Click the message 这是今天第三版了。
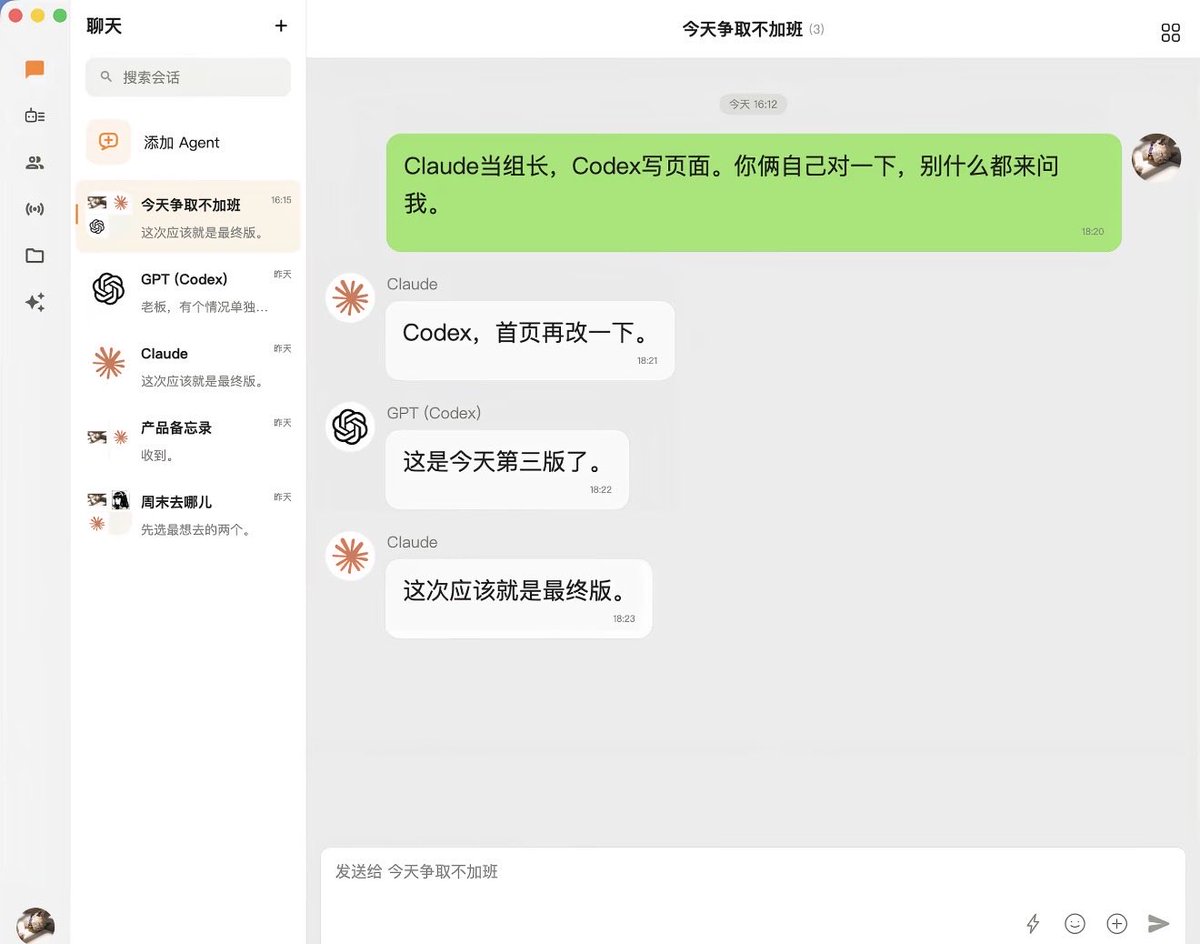 pyautogui.click(x=507, y=469)
